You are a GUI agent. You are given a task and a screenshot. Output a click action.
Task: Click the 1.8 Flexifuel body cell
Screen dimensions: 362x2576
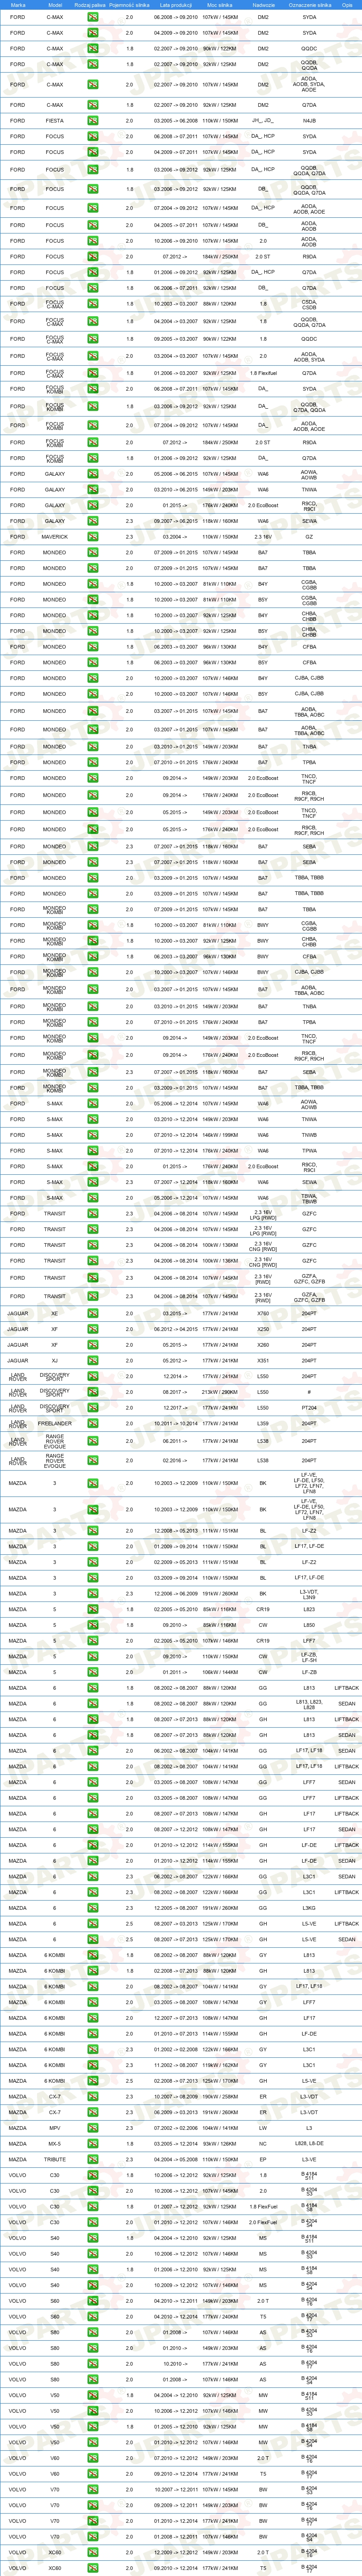263,373
